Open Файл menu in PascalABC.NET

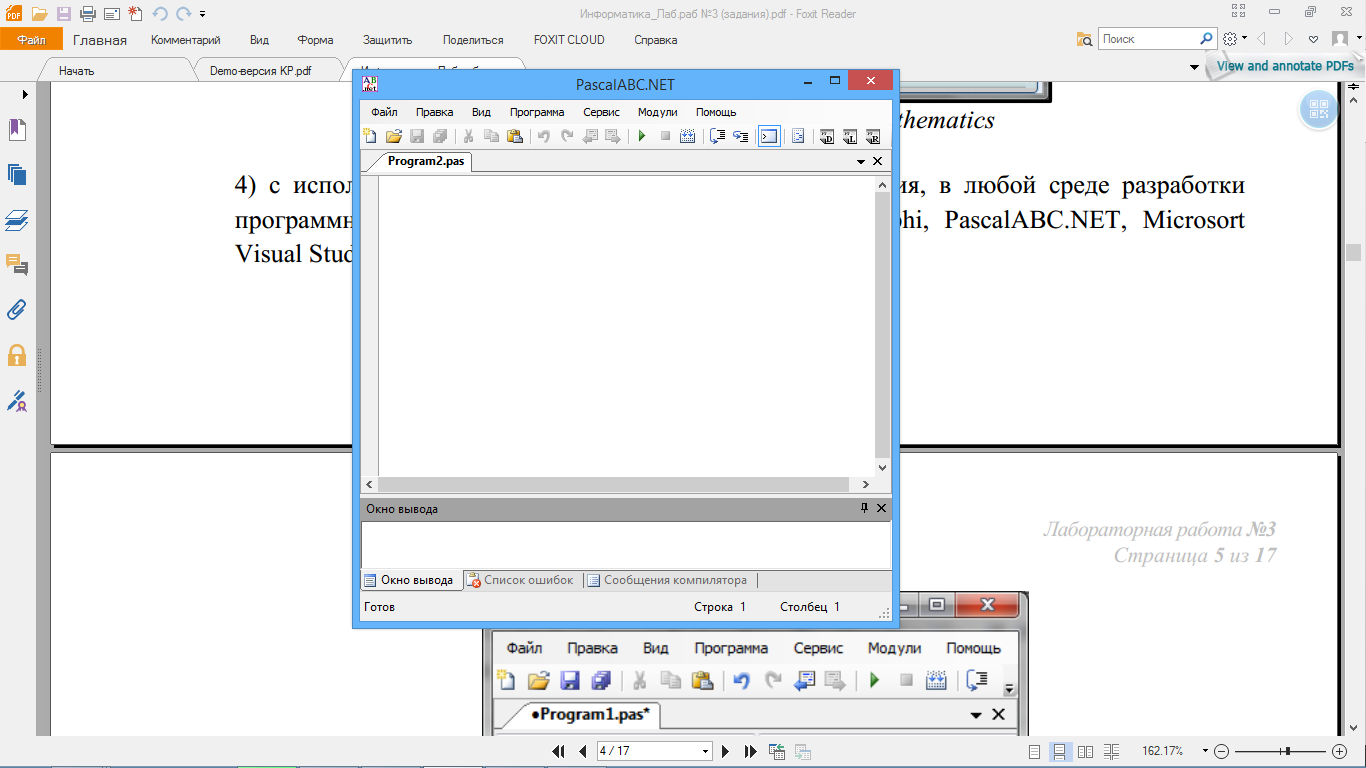pos(384,112)
